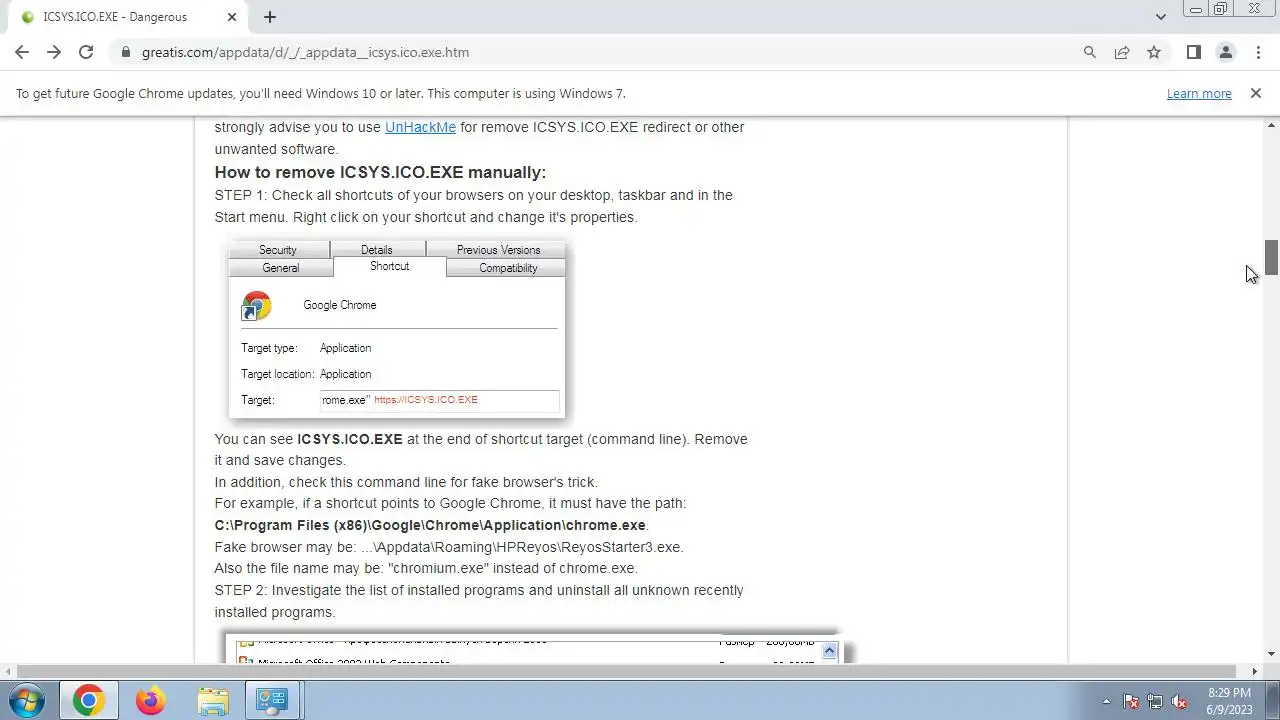Open the Chrome side panel

1194,52
